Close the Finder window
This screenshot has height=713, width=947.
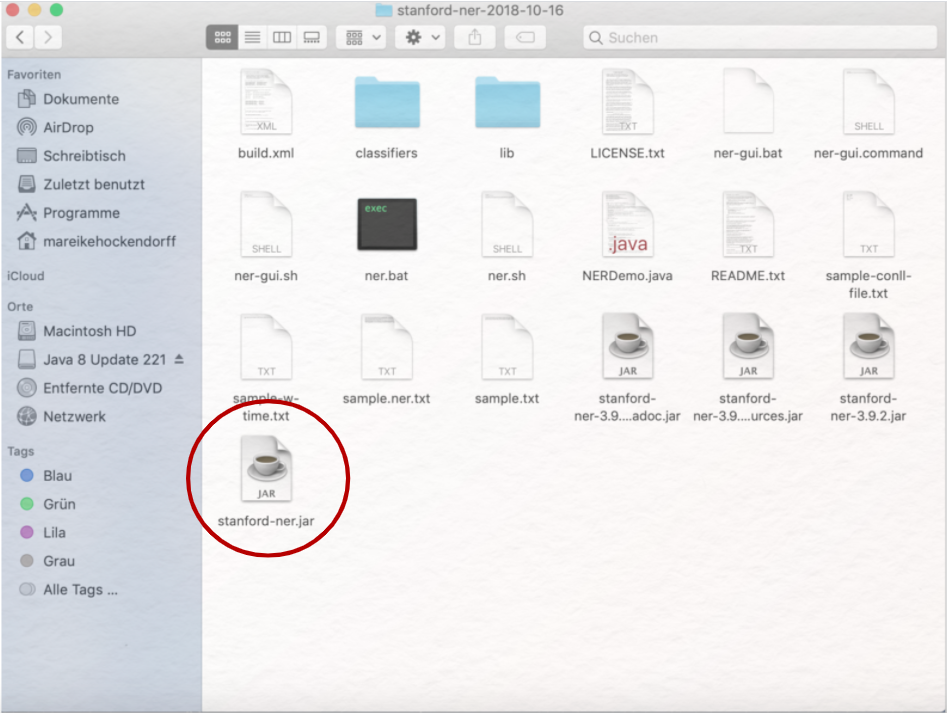[x=11, y=10]
